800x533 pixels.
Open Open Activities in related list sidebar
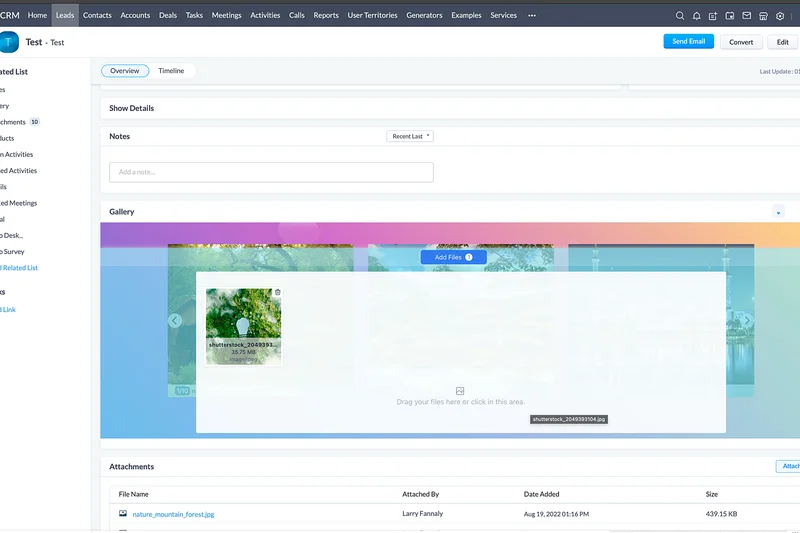pos(17,155)
